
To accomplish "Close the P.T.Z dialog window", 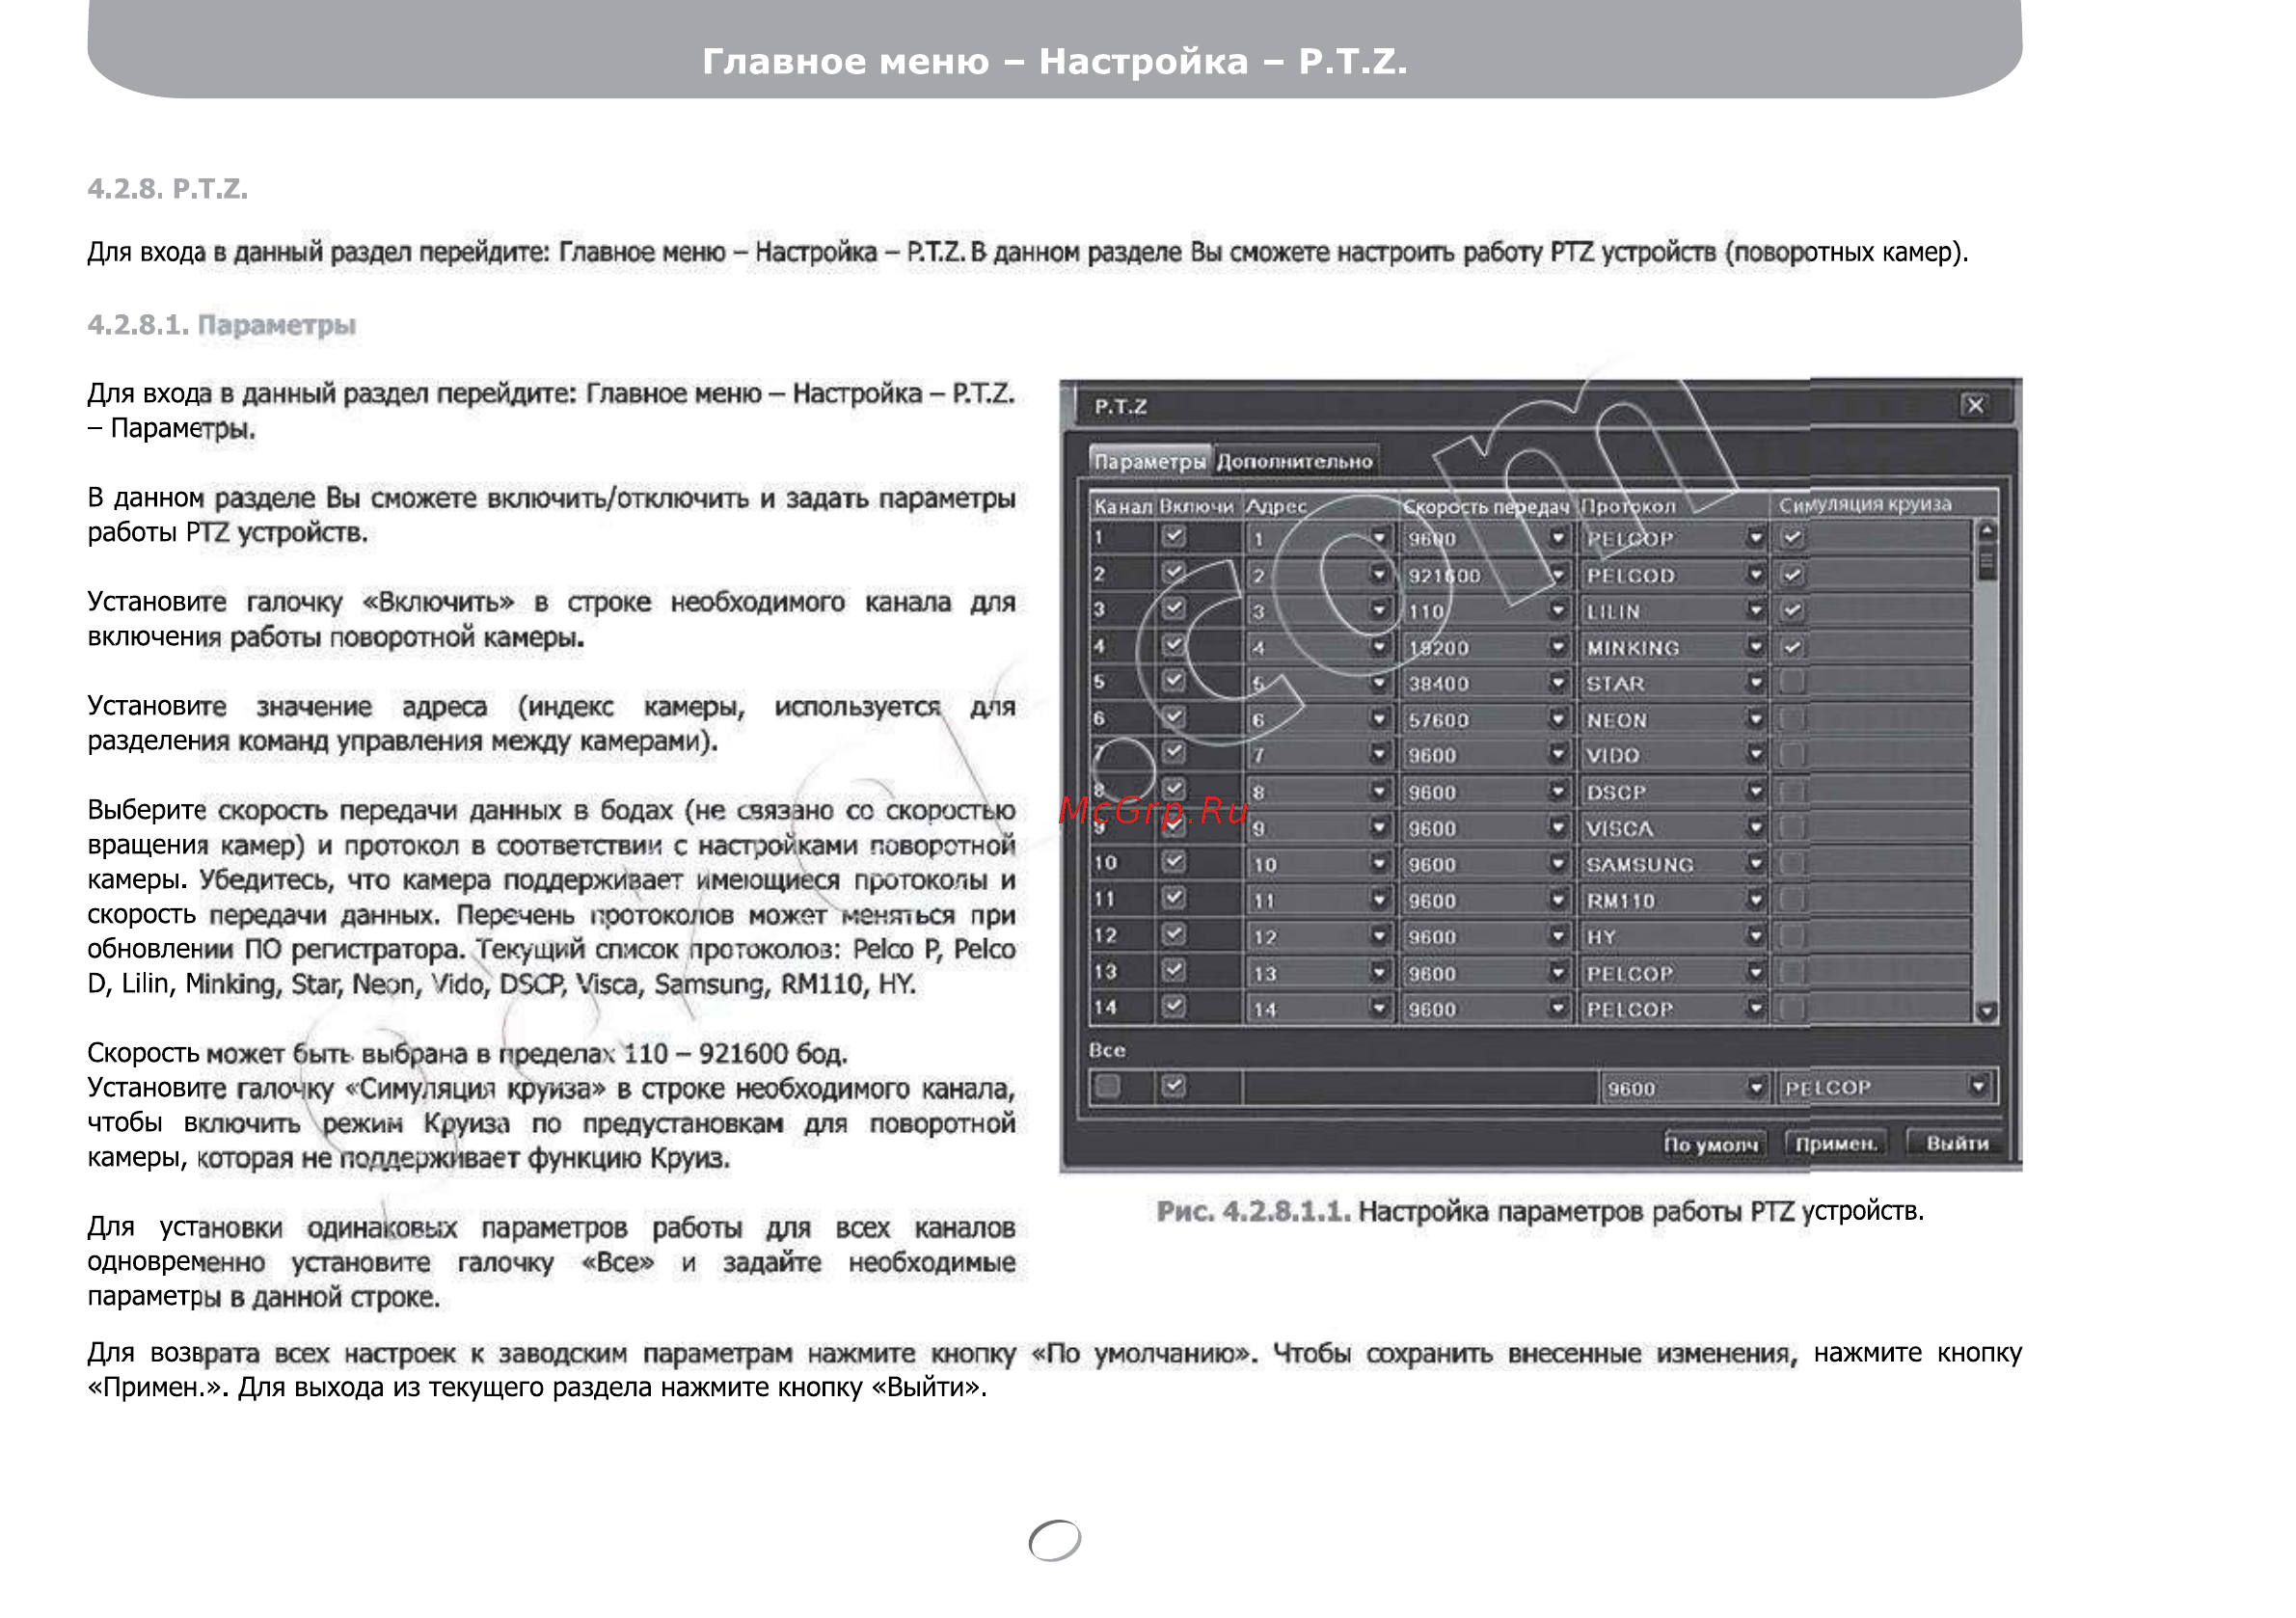I will tap(1974, 406).
